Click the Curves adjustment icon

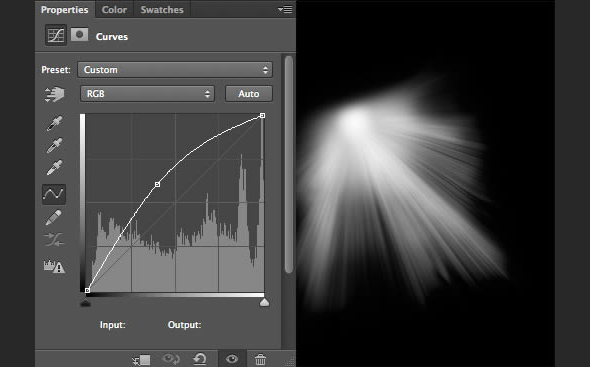[56, 35]
